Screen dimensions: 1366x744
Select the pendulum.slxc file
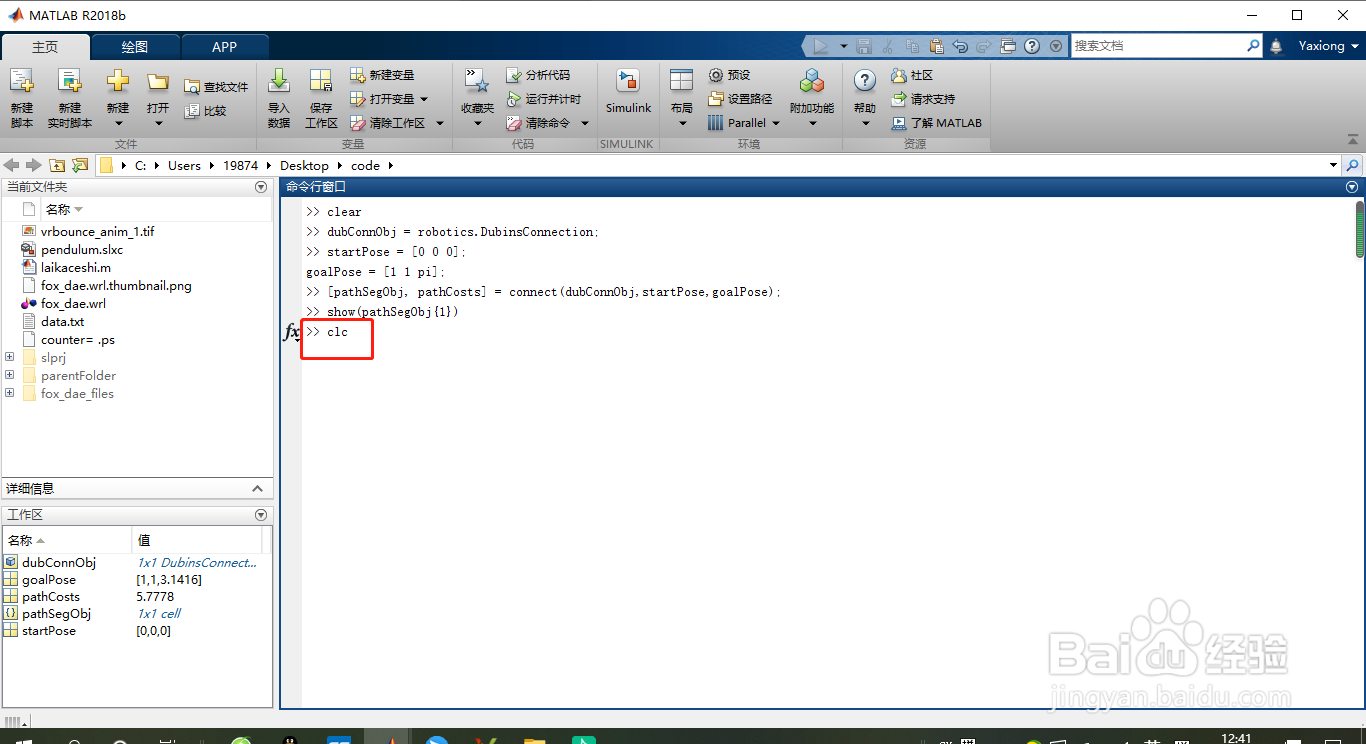82,249
